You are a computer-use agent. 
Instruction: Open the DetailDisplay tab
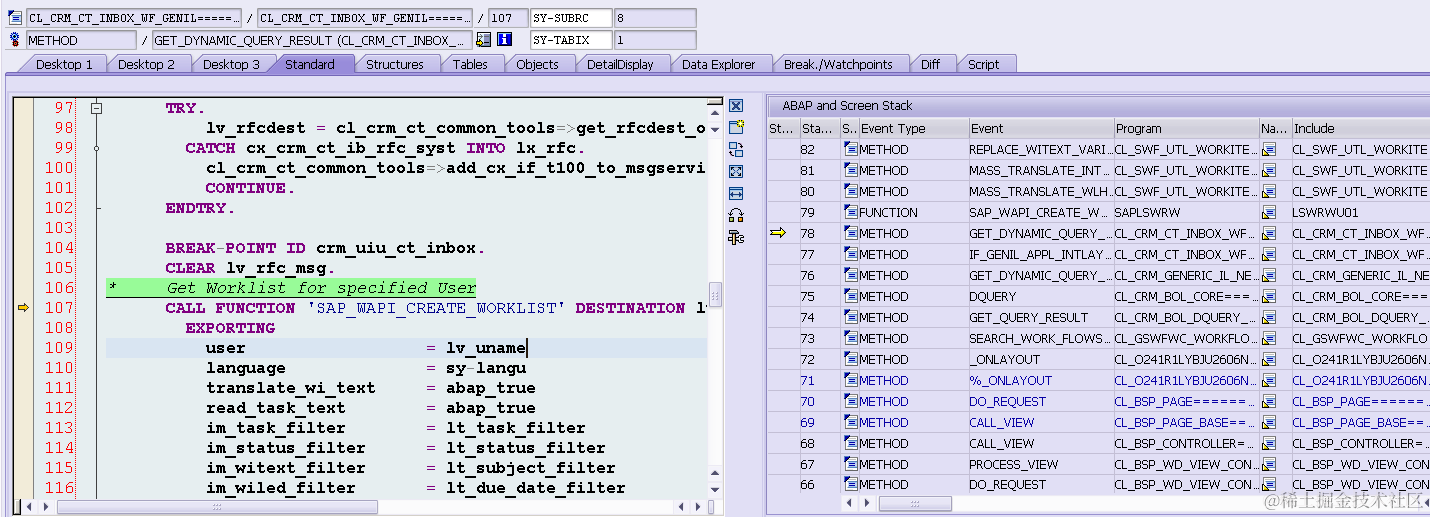[620, 64]
